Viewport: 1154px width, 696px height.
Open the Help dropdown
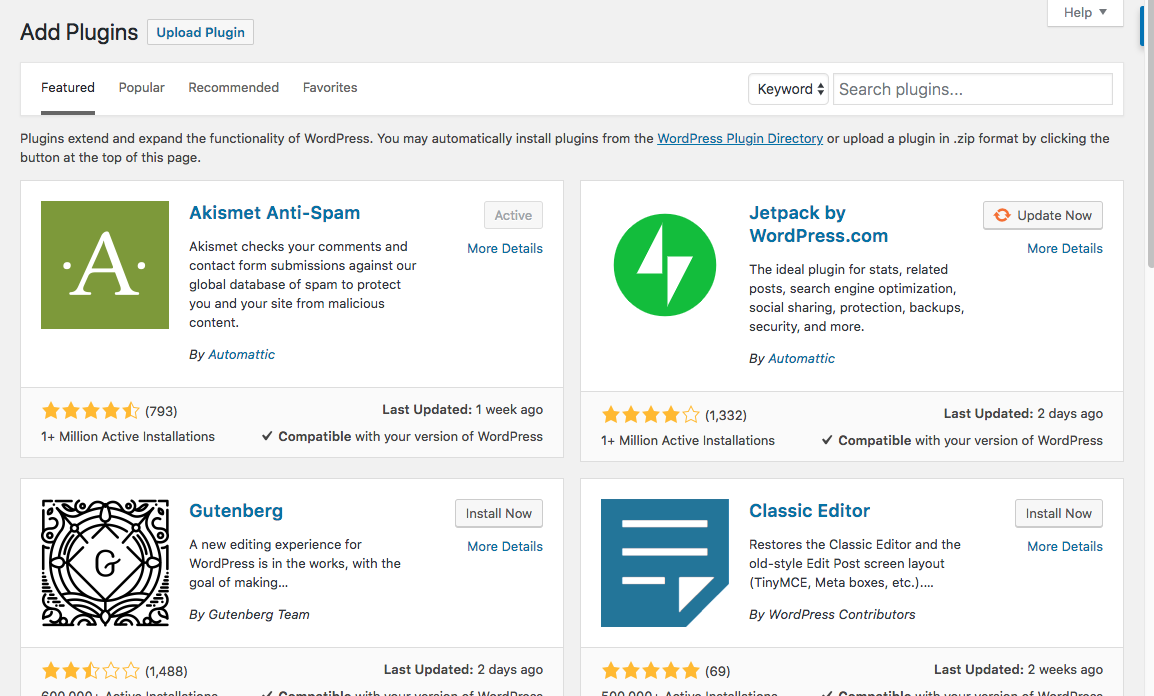pyautogui.click(x=1085, y=13)
